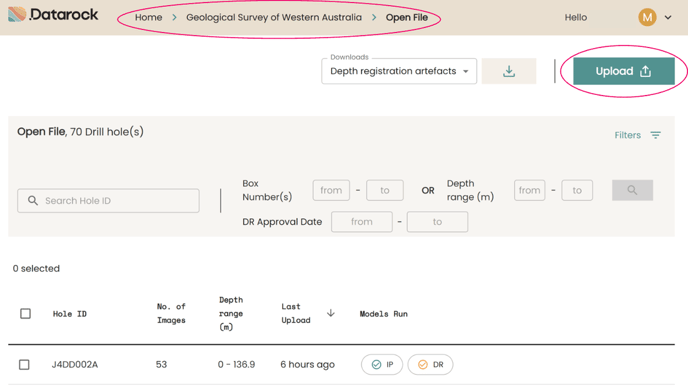Click the Models Run column header
The height and width of the screenshot is (388, 688).
[x=383, y=314]
